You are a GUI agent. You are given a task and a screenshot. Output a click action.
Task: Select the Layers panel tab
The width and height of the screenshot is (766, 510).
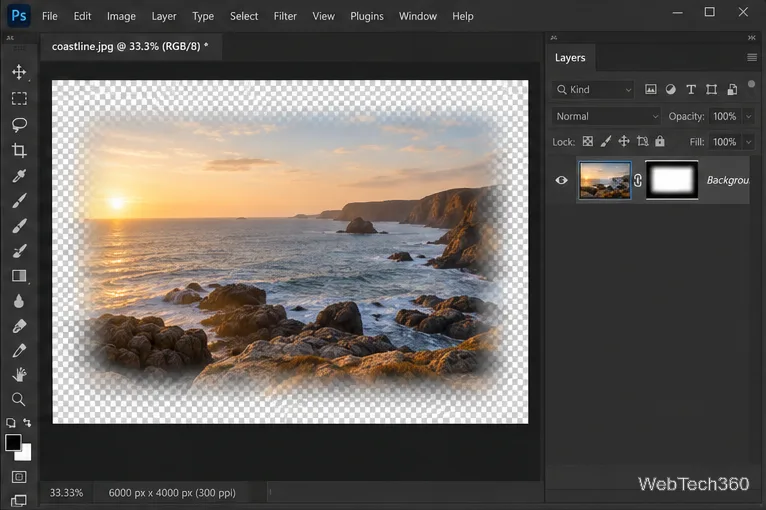[x=570, y=58]
